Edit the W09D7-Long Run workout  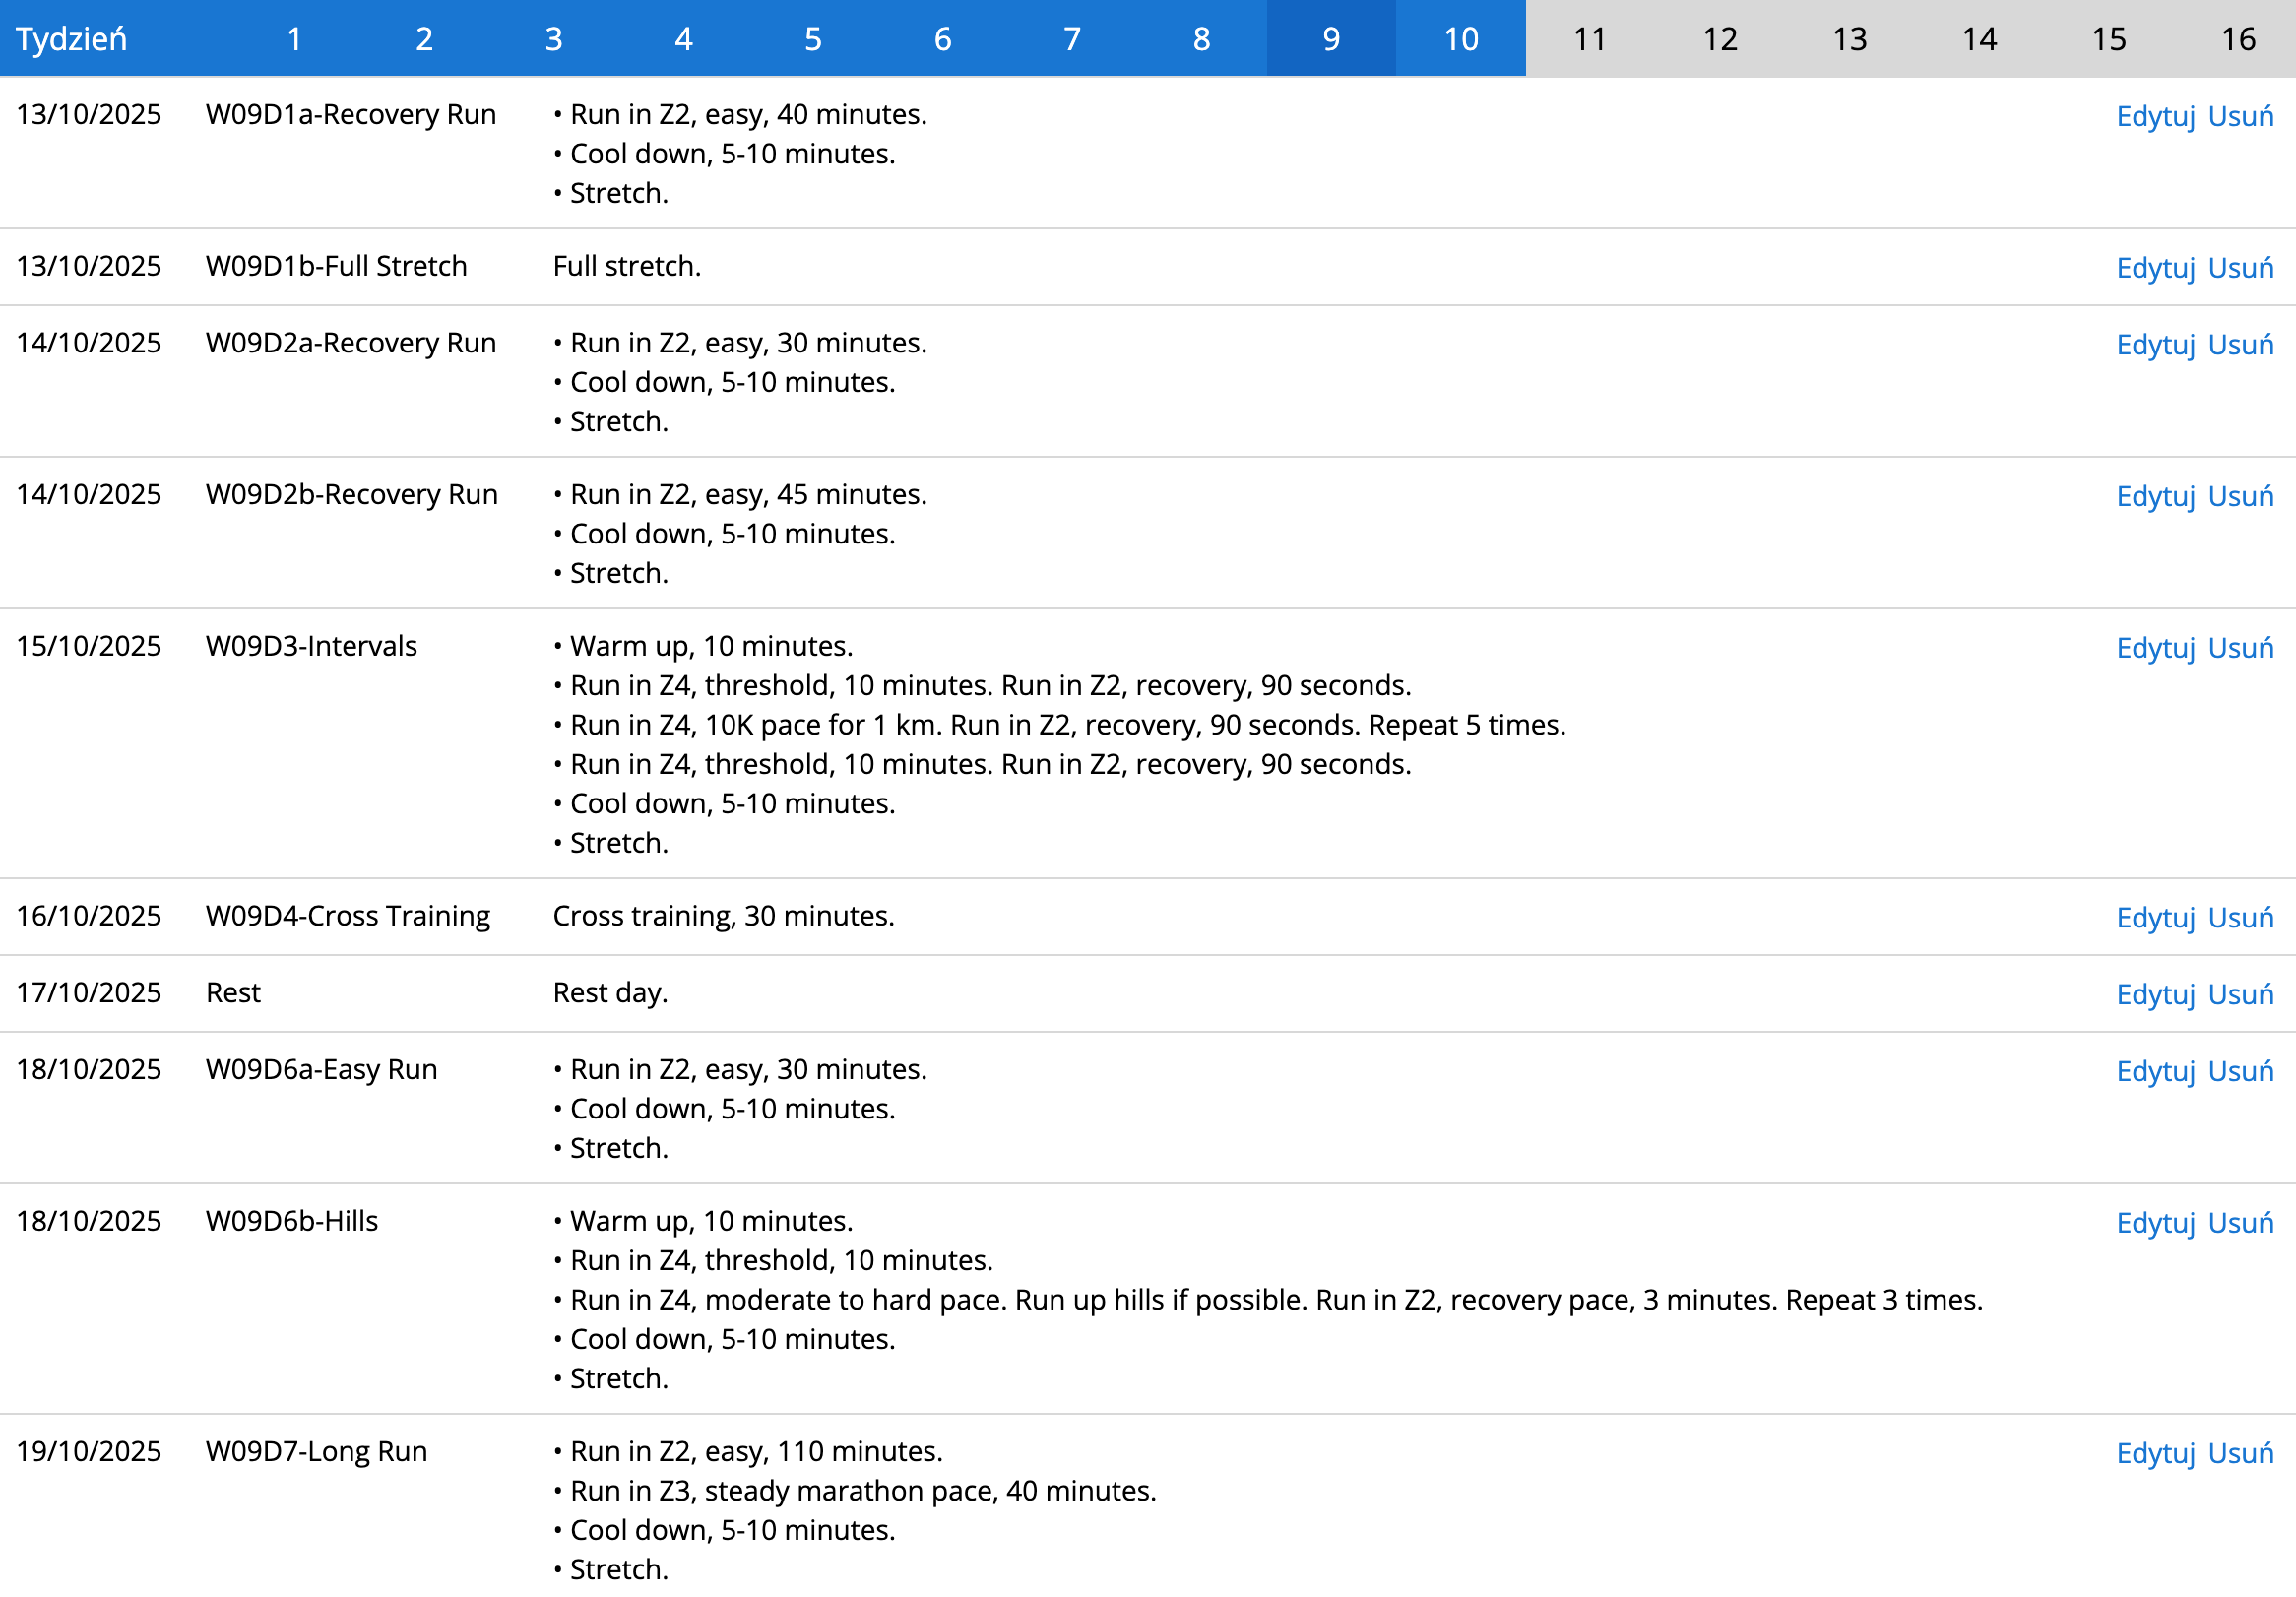click(2155, 1453)
